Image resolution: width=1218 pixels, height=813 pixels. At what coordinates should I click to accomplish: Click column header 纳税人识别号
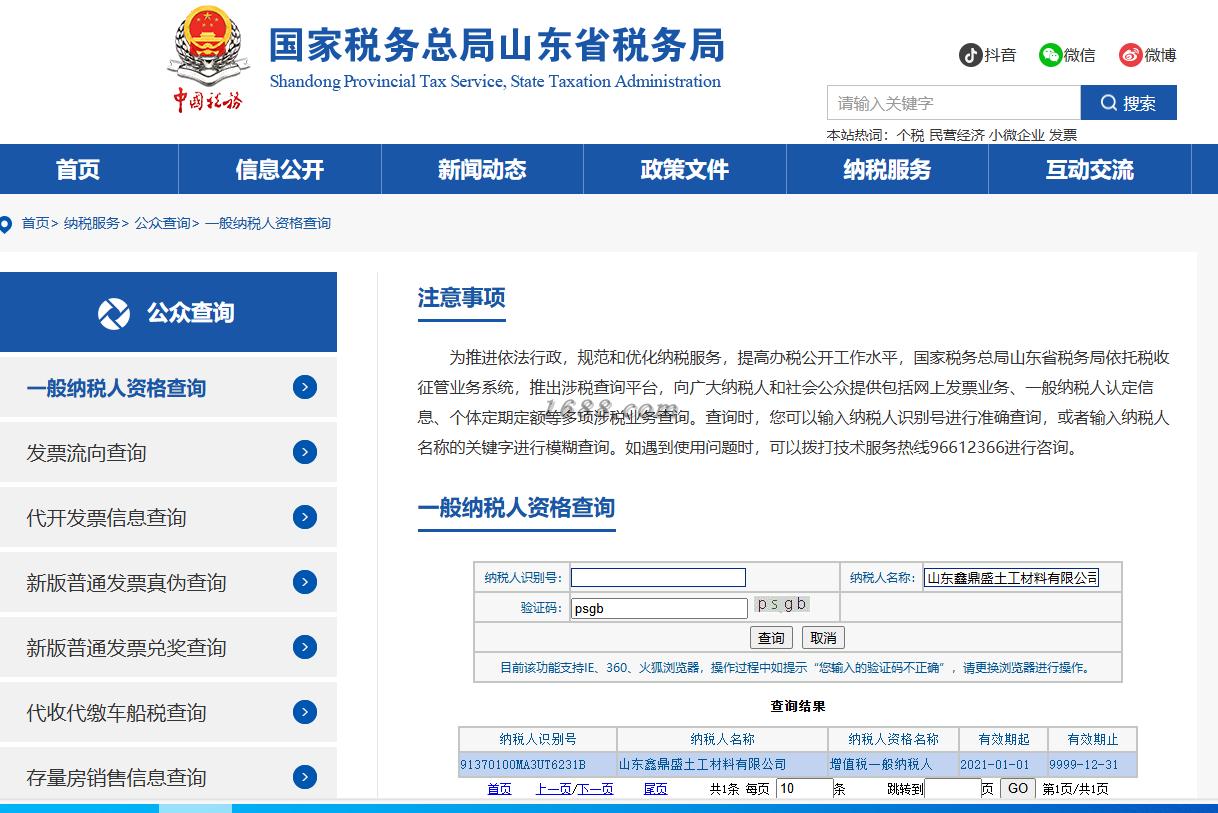tap(537, 739)
